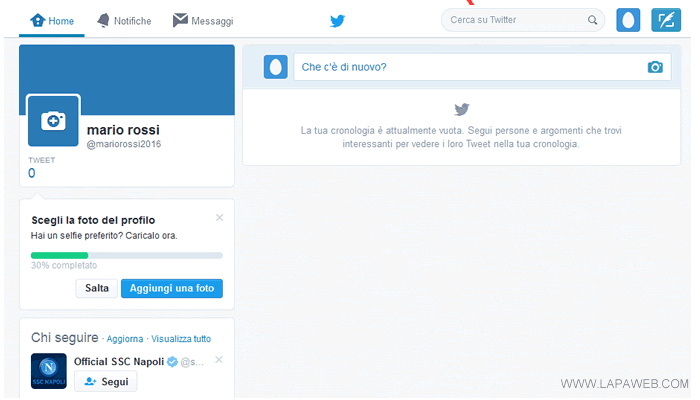Click the profile completion progress bar

(127, 255)
